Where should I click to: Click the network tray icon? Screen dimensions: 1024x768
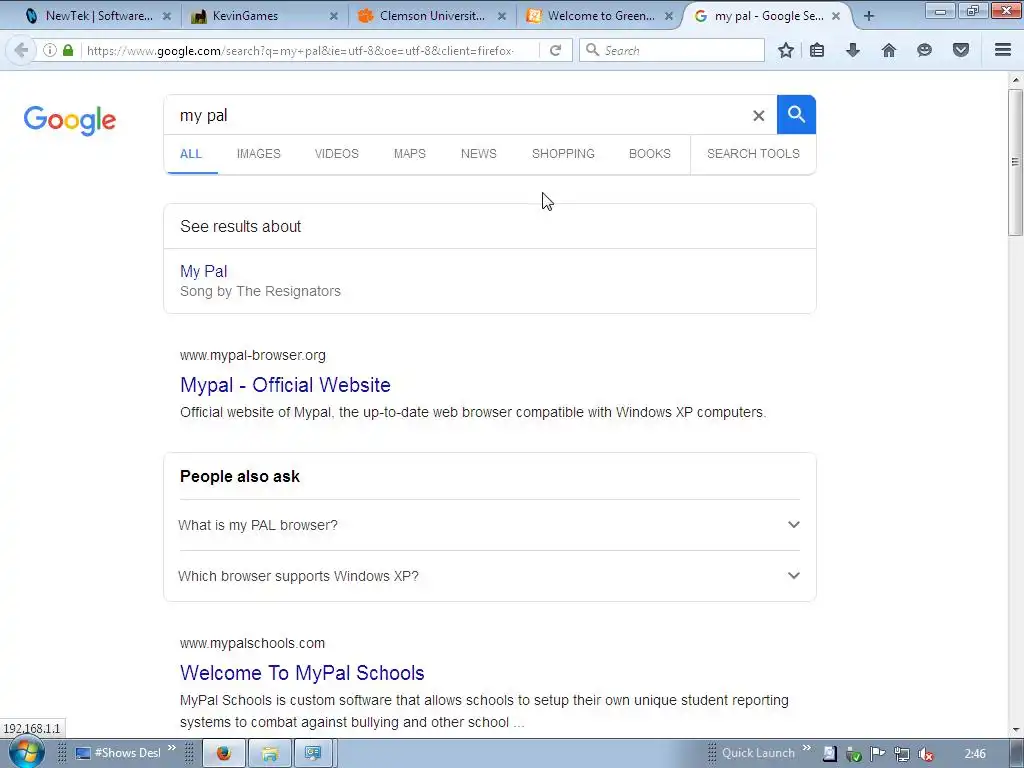click(902, 754)
